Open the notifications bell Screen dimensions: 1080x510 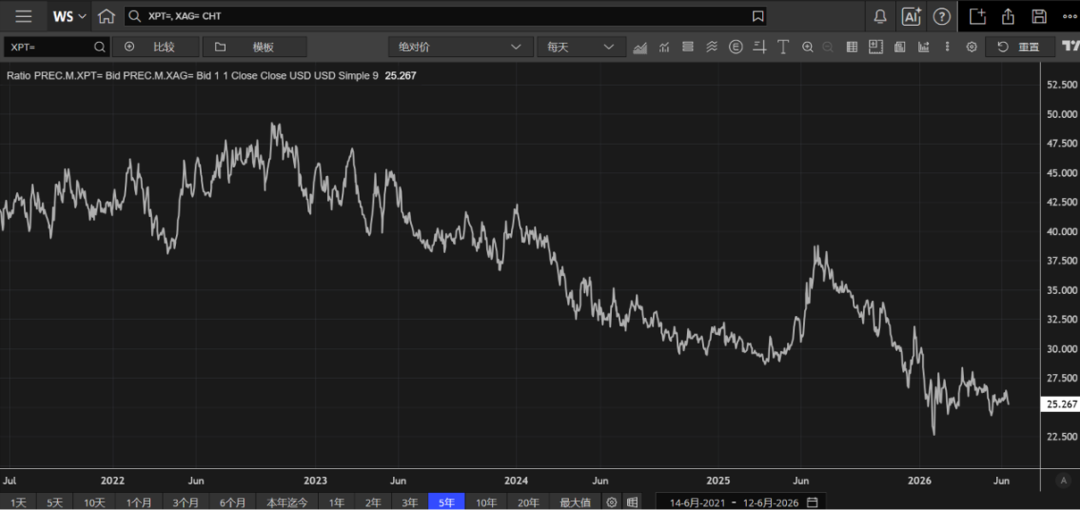[x=880, y=17]
